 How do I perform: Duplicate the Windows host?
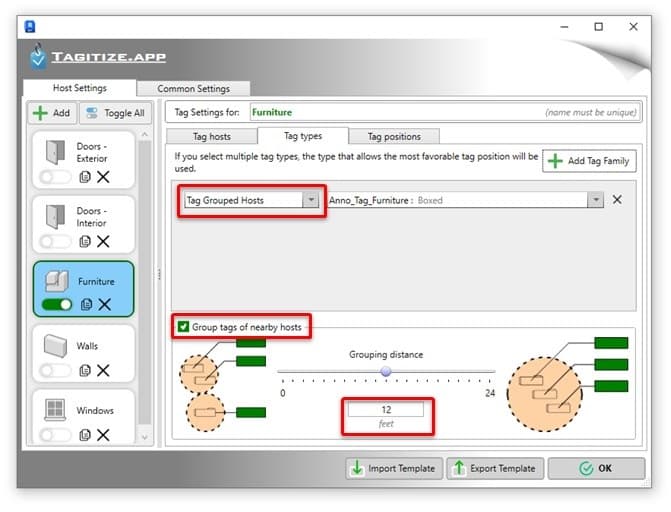tap(85, 435)
